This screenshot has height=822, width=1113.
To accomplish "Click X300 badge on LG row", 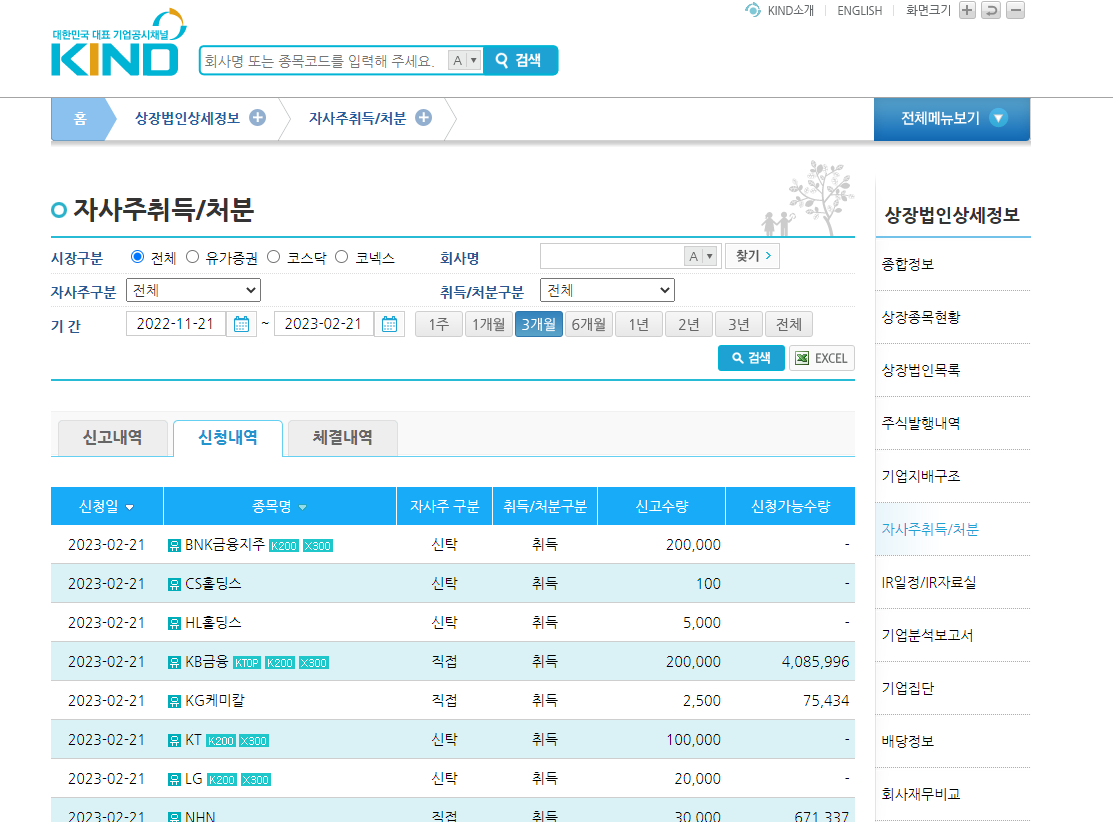I will pyautogui.click(x=256, y=780).
